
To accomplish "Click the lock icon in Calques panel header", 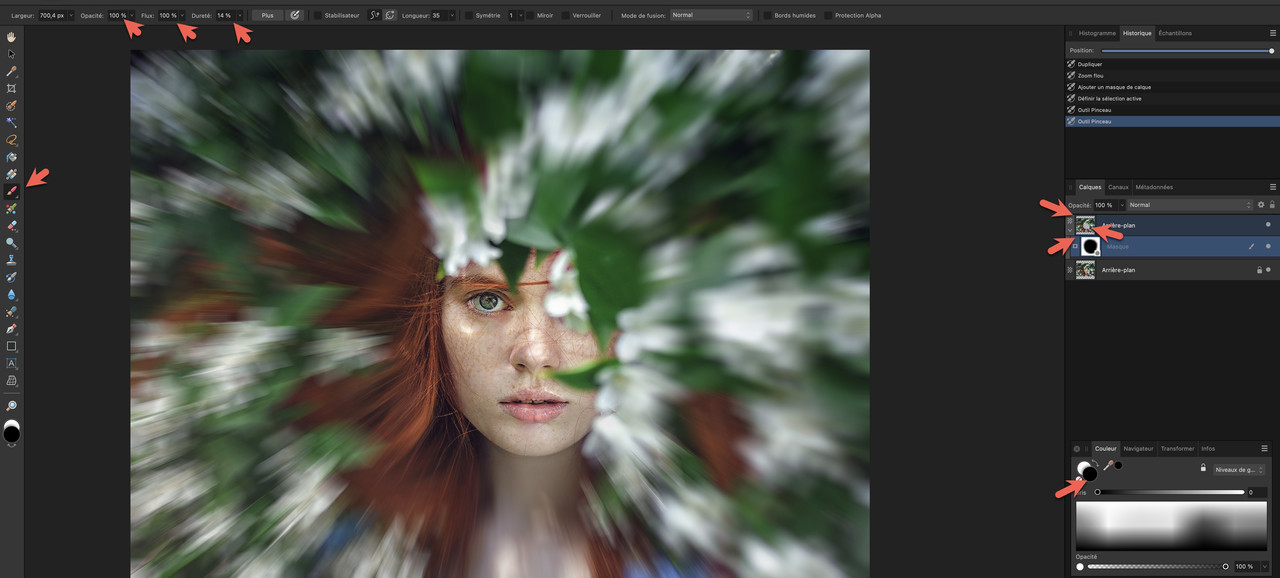I will pos(1272,205).
